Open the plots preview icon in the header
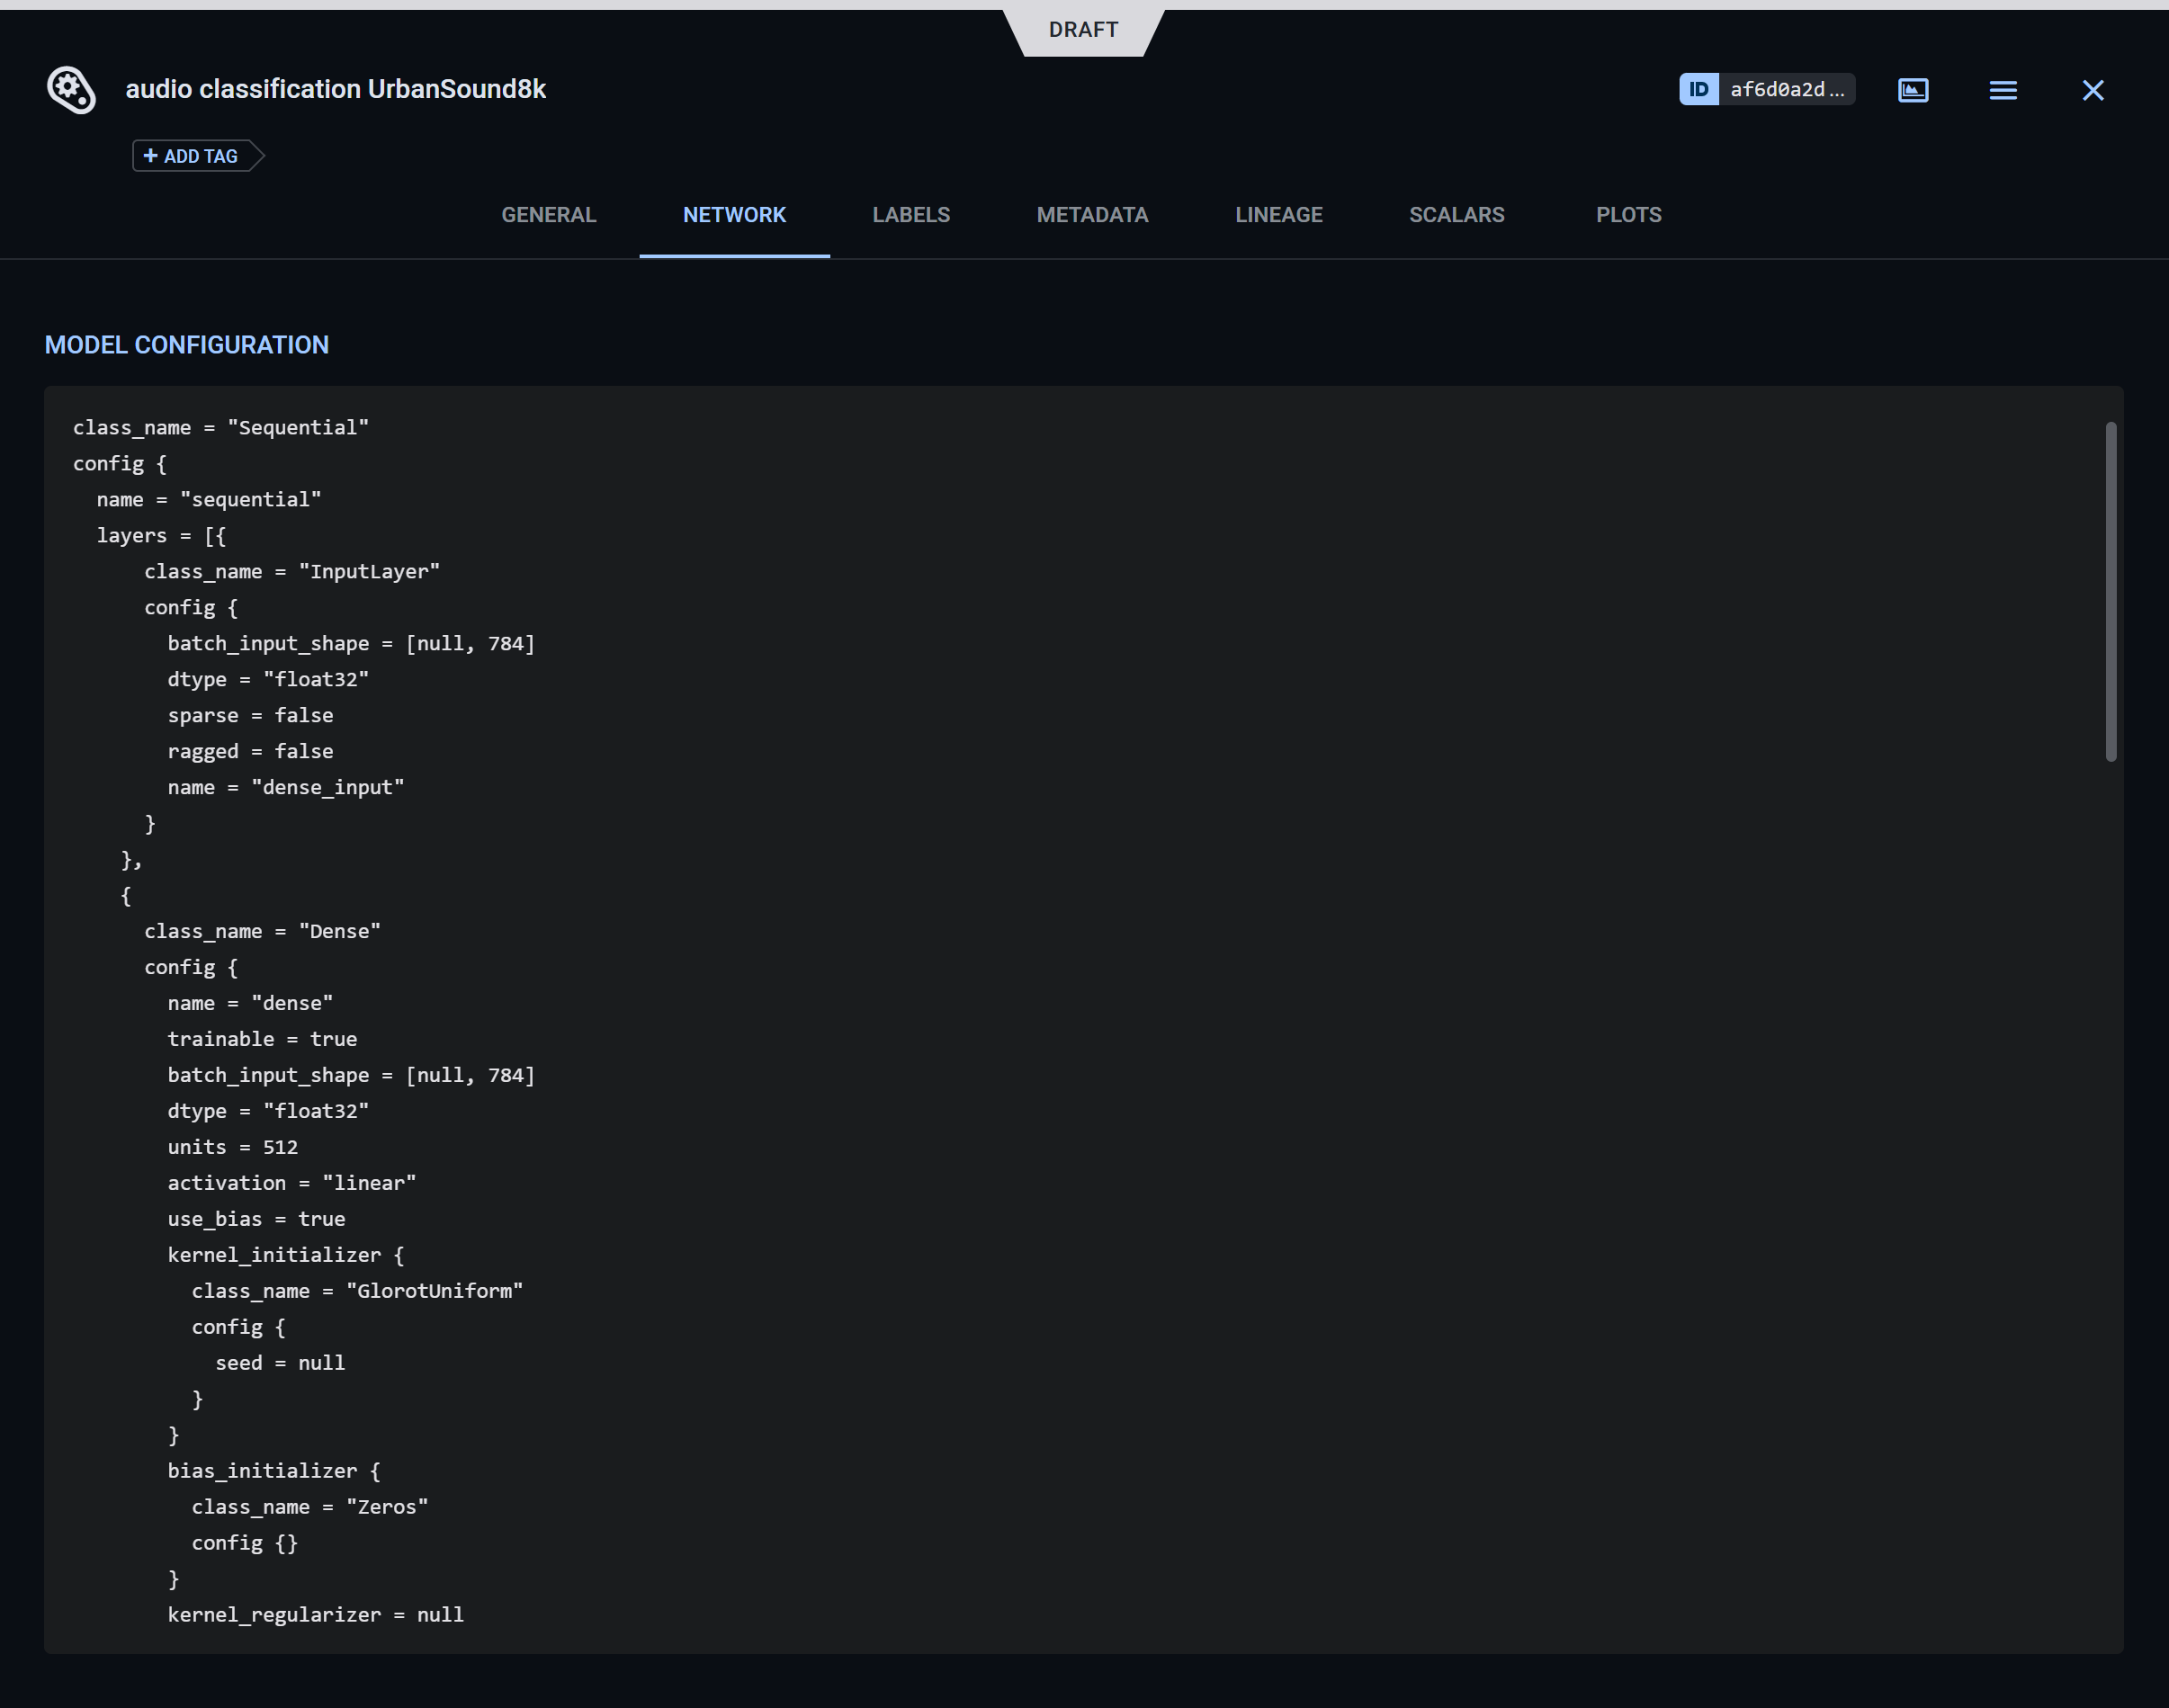Image resolution: width=2169 pixels, height=1708 pixels. (x=1913, y=90)
